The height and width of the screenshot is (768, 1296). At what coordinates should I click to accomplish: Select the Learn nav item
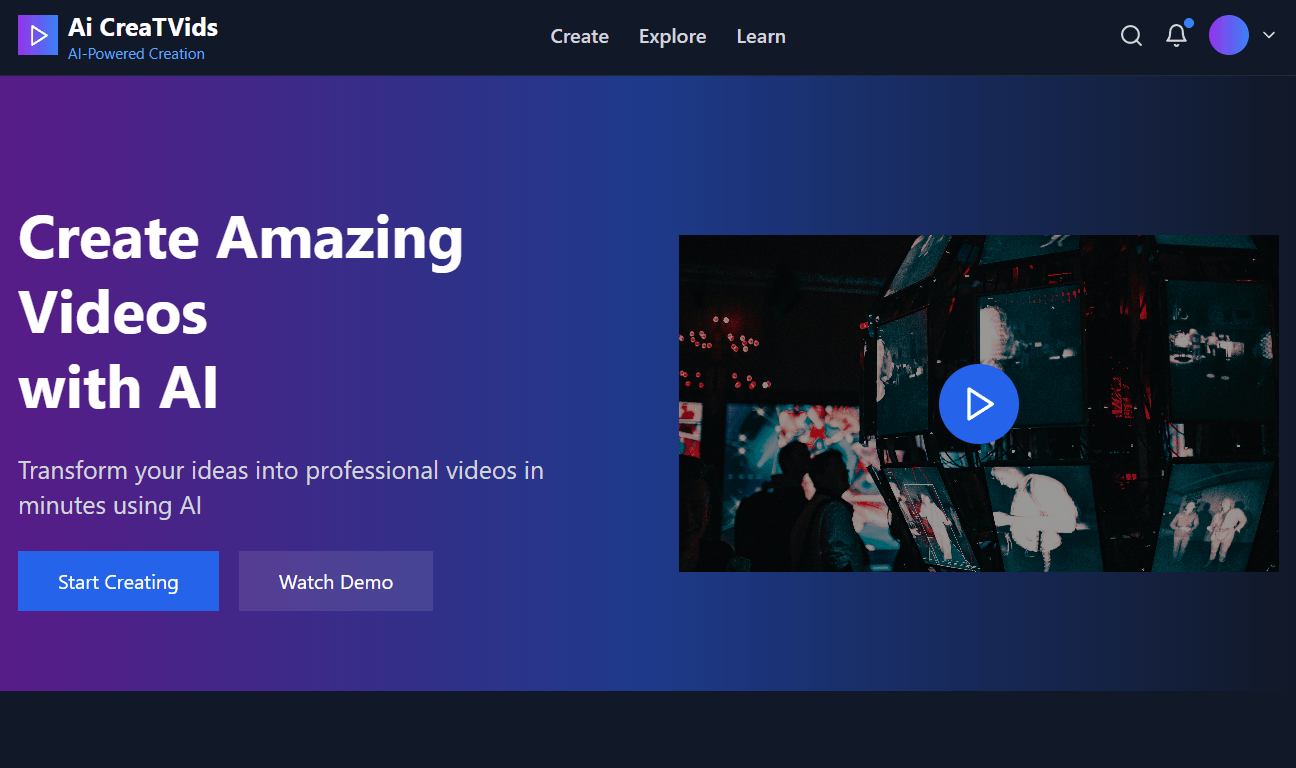[760, 36]
